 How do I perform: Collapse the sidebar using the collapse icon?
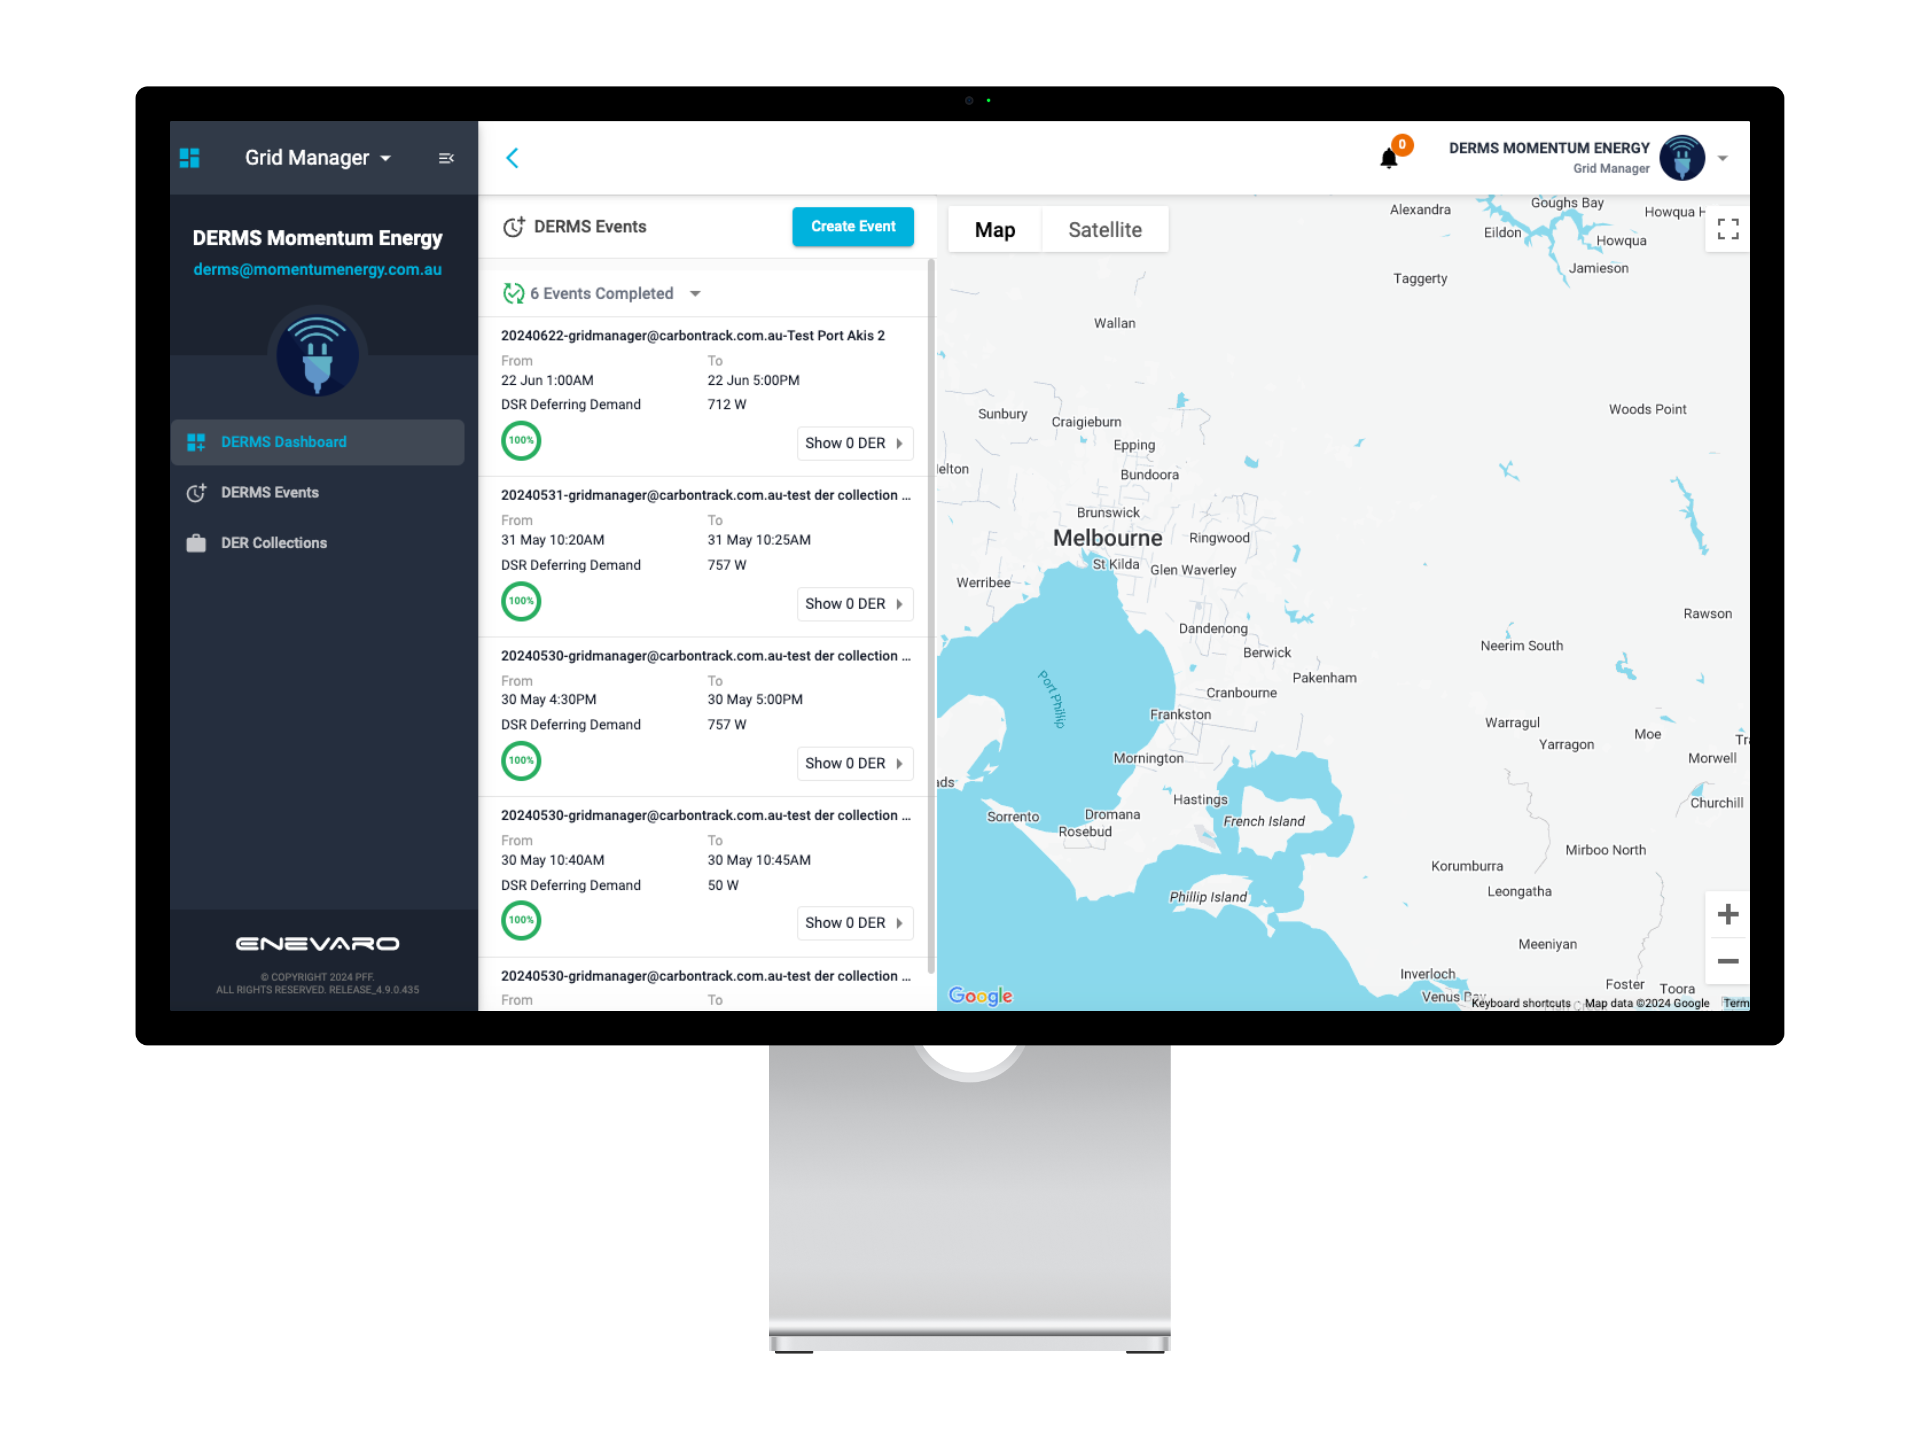point(446,157)
